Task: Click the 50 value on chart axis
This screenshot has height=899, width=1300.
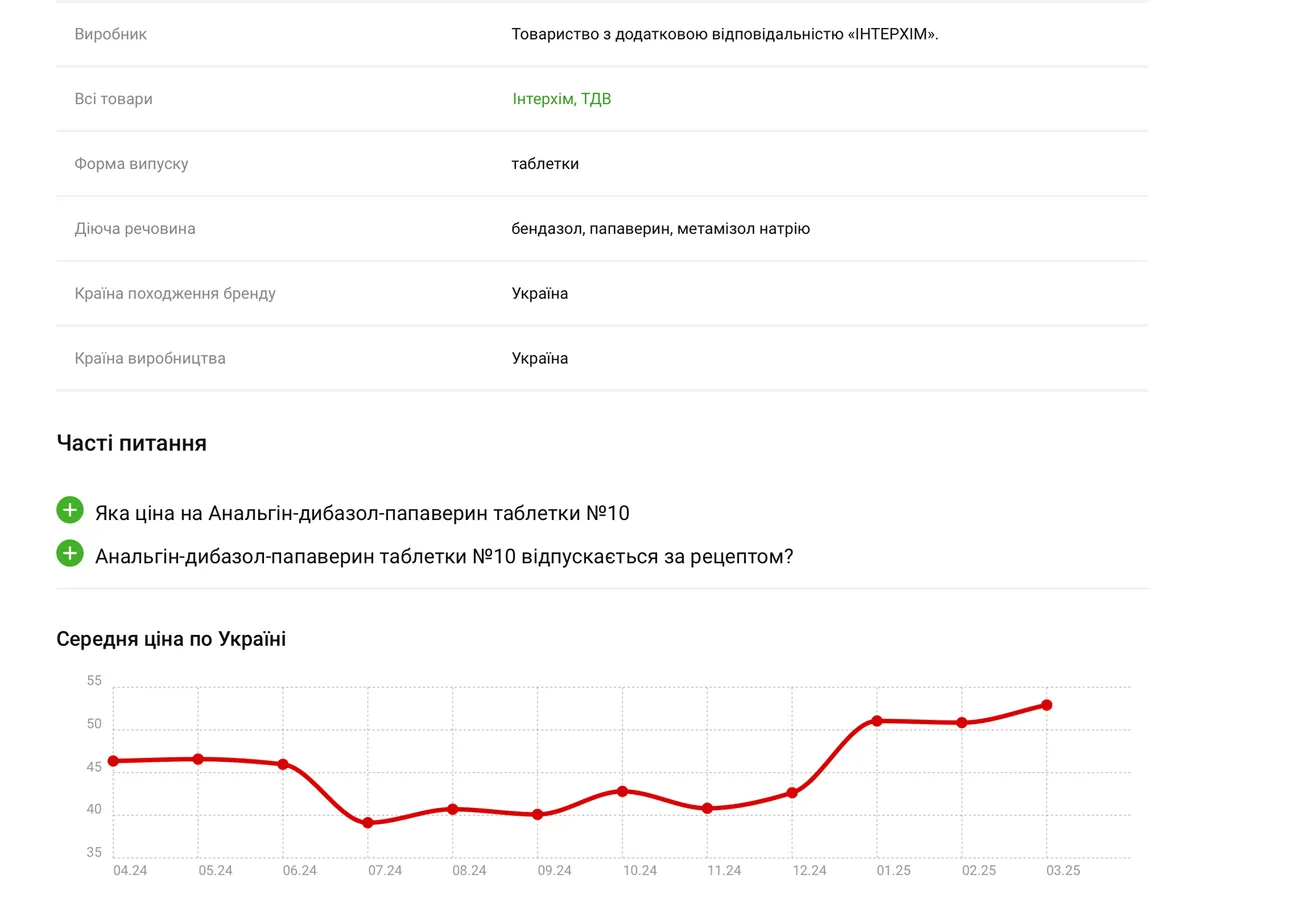Action: coord(94,724)
